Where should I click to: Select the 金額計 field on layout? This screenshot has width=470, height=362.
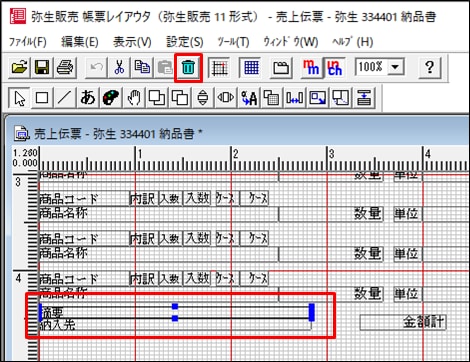[x=403, y=322]
